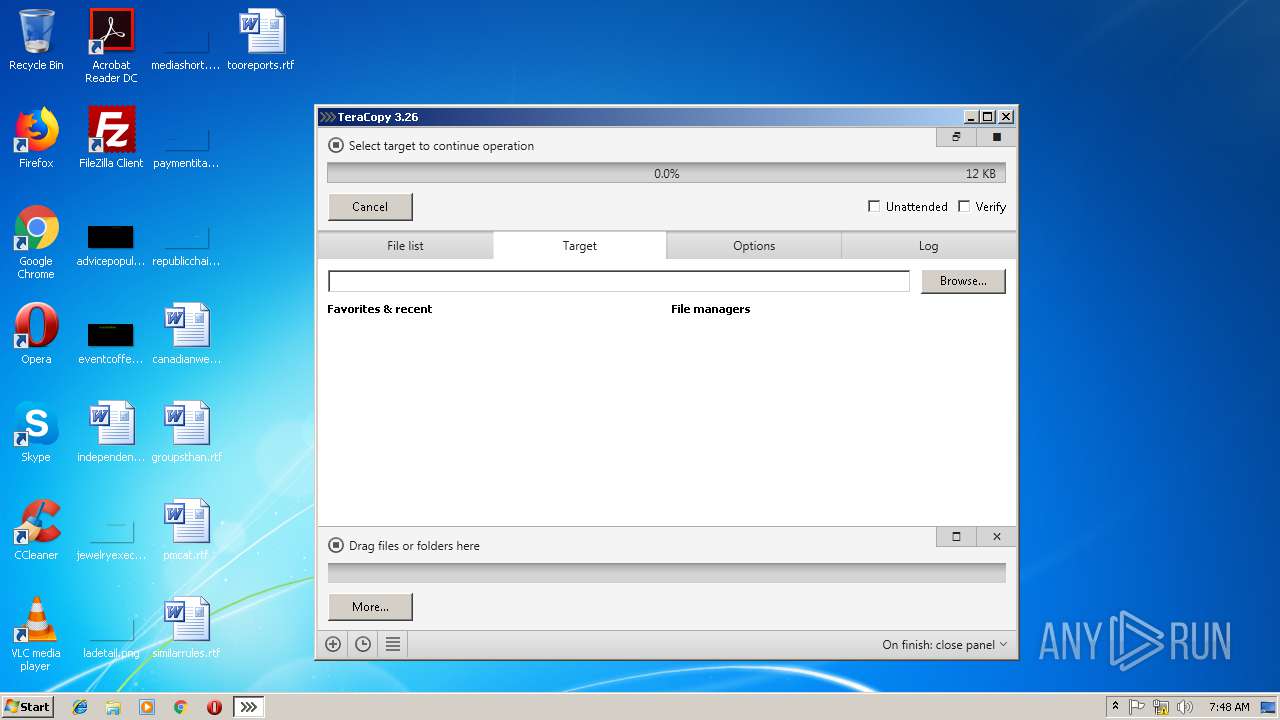Select the CCleaner desktop shortcut
Image resolution: width=1280 pixels, height=720 pixels.
pyautogui.click(x=36, y=530)
